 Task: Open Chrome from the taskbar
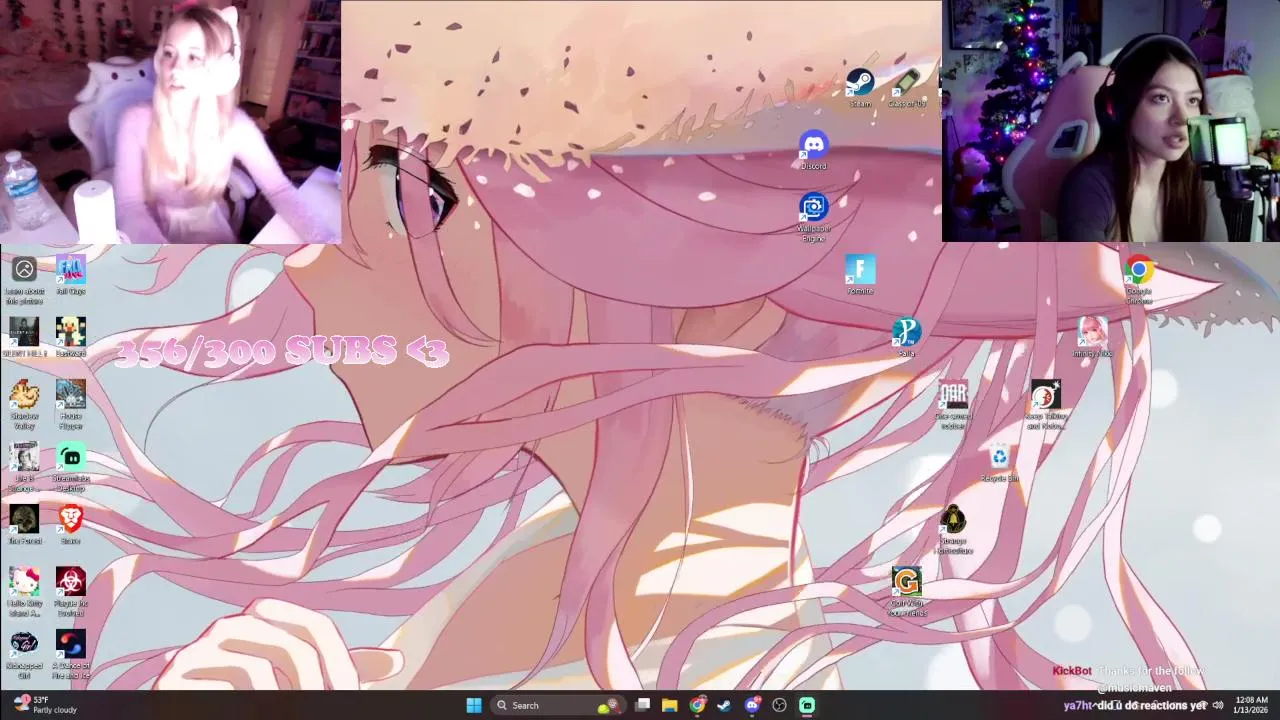697,705
